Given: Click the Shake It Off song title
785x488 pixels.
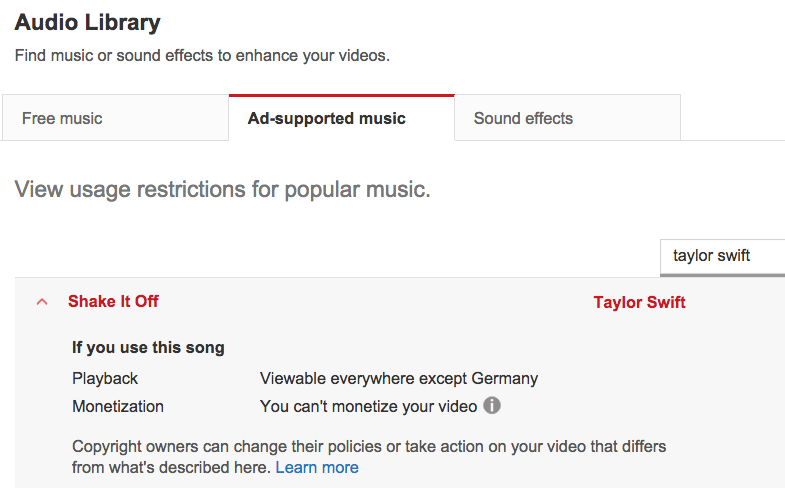Looking at the screenshot, I should (x=113, y=301).
